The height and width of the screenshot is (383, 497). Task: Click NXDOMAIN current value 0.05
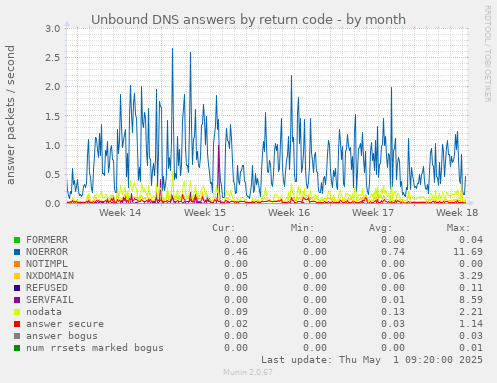[x=236, y=276]
